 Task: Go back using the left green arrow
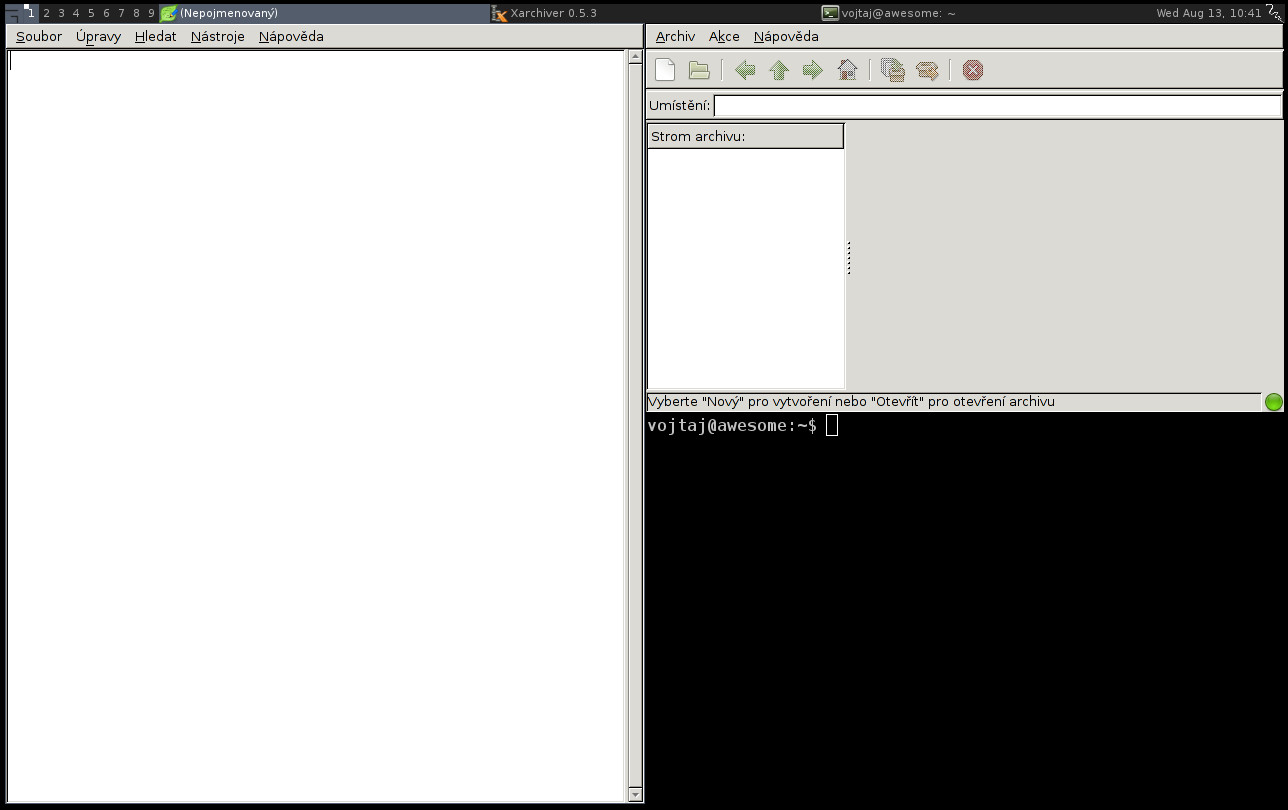[x=745, y=70]
